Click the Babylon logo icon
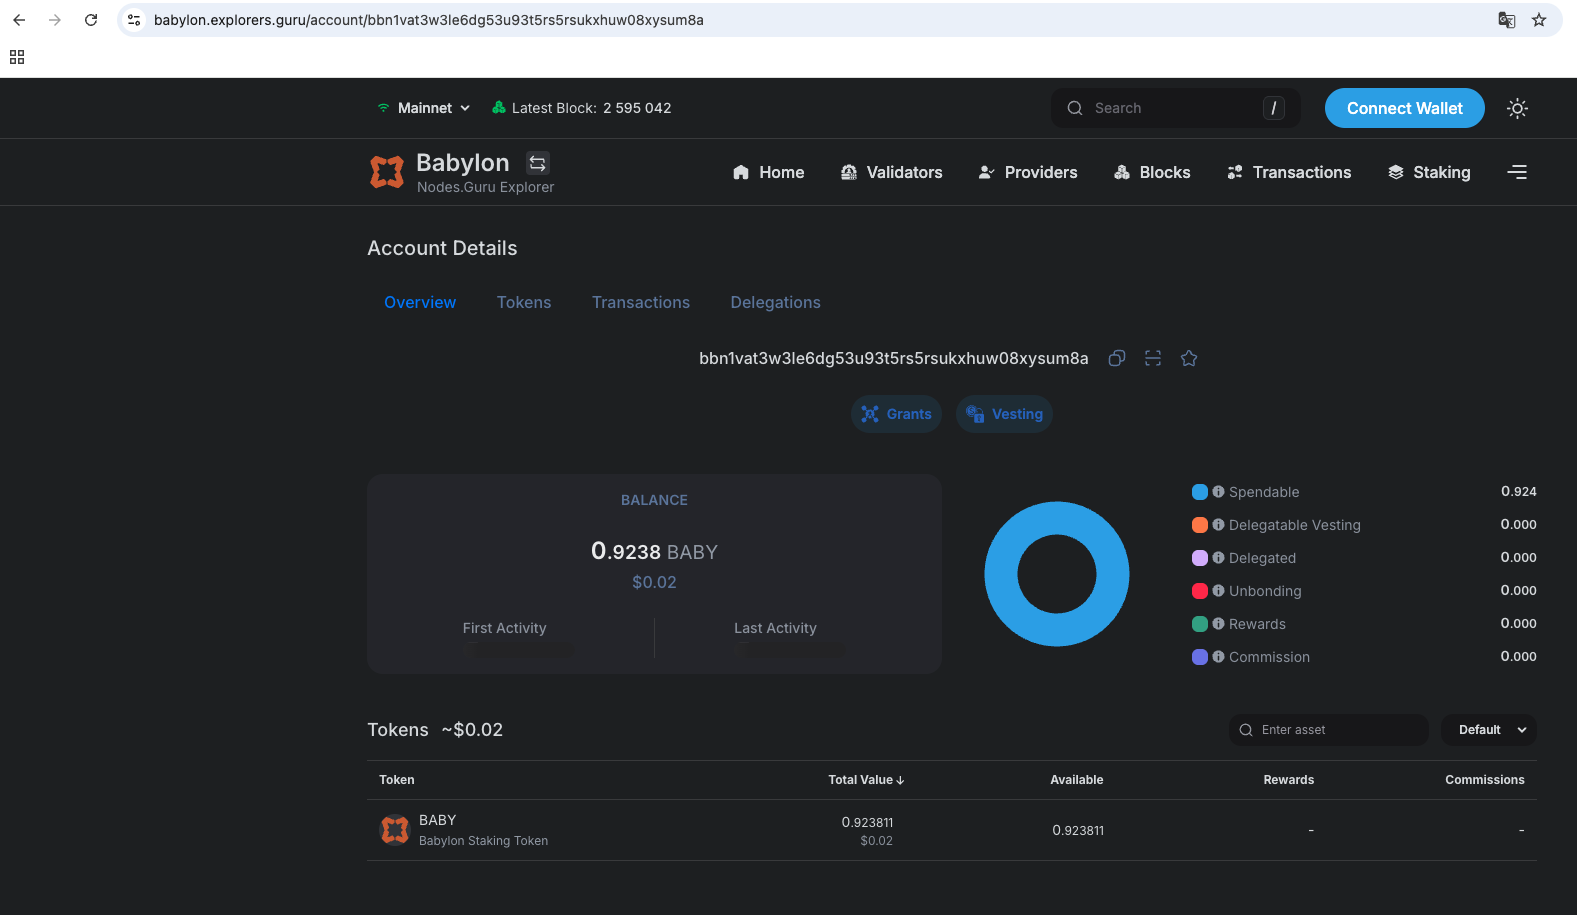Image resolution: width=1577 pixels, height=915 pixels. [387, 172]
